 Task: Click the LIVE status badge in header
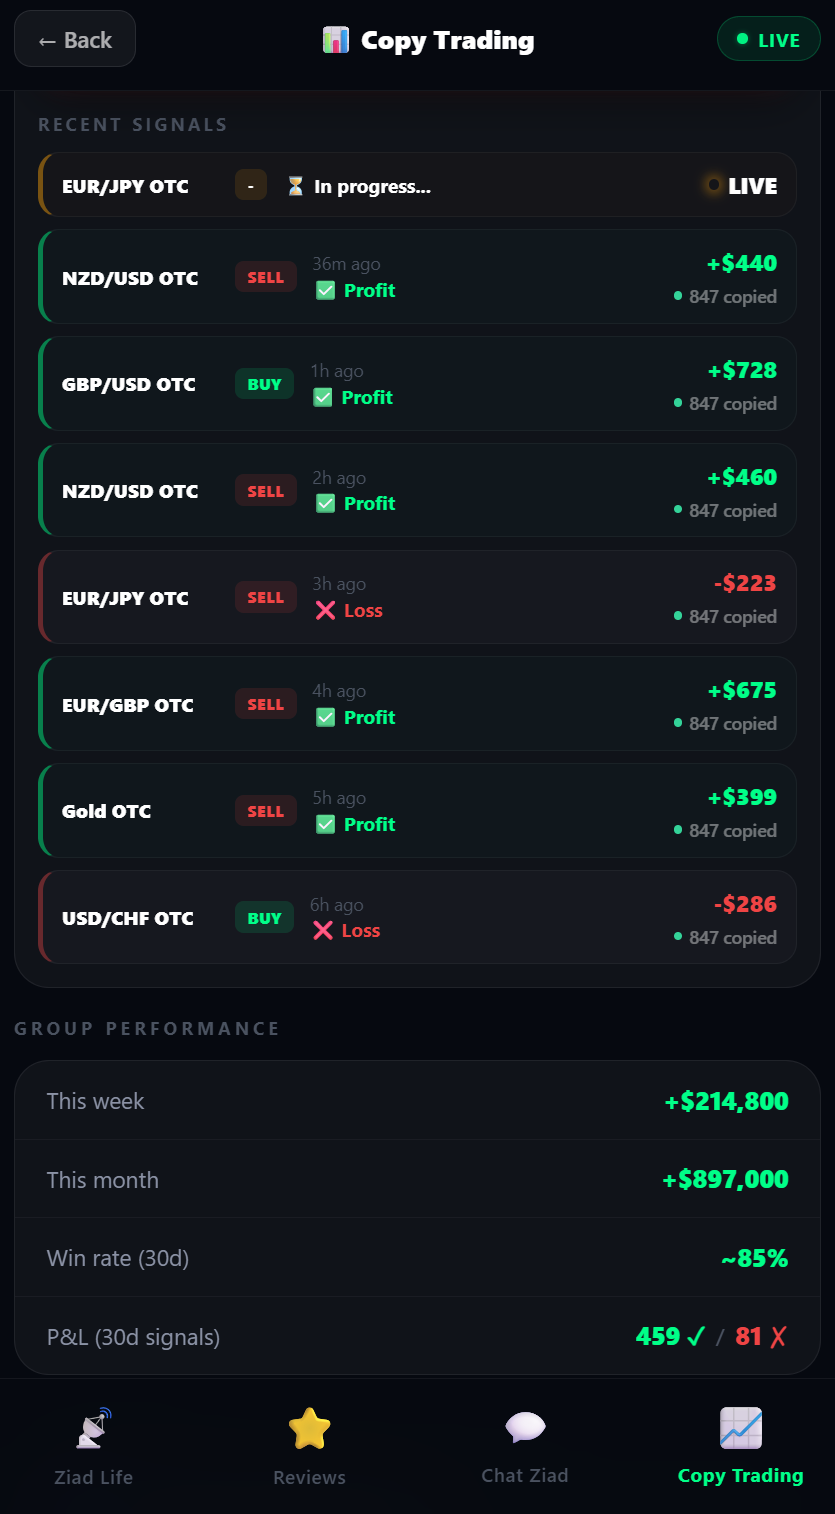click(x=768, y=40)
